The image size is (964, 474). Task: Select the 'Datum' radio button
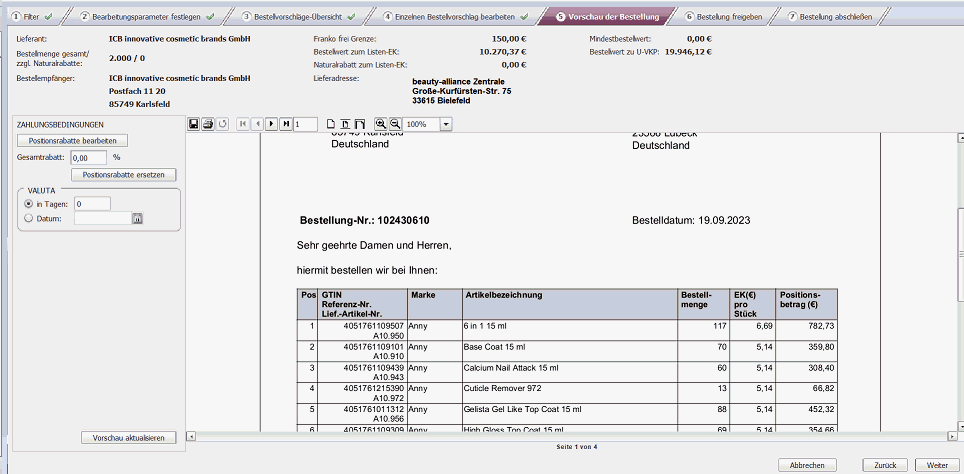pos(28,218)
